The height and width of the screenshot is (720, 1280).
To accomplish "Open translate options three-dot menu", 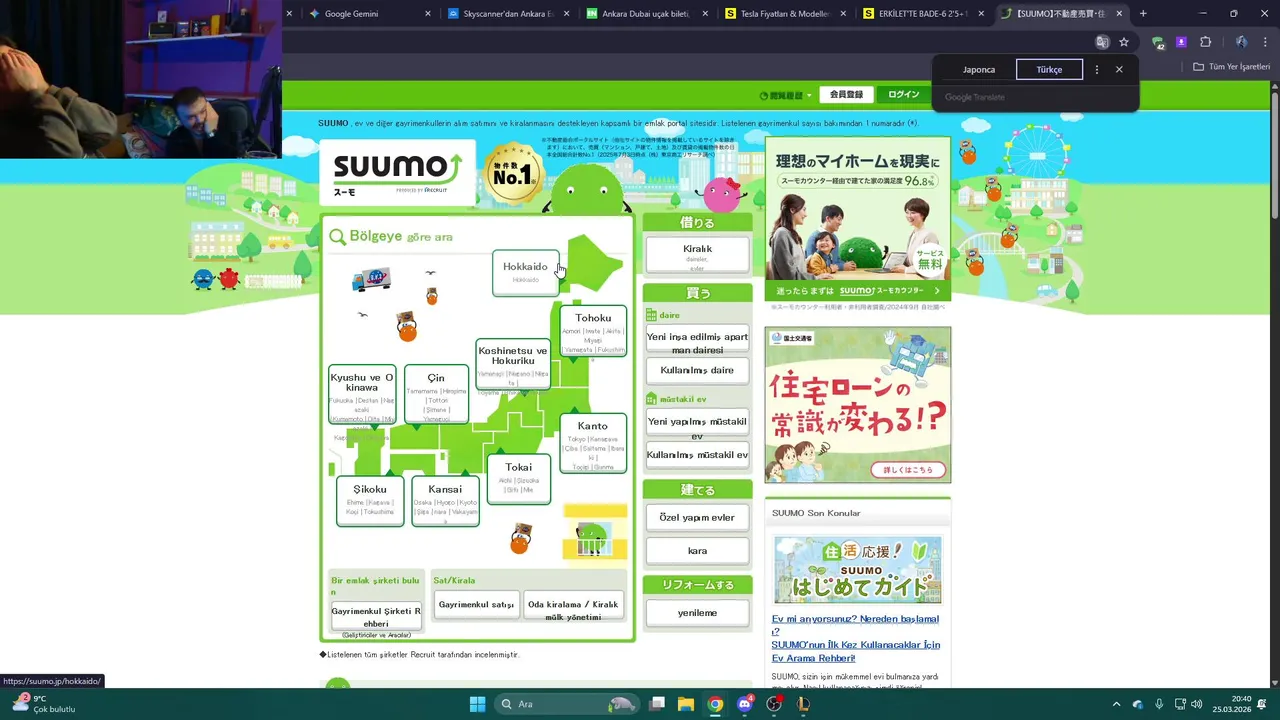I will point(1097,70).
